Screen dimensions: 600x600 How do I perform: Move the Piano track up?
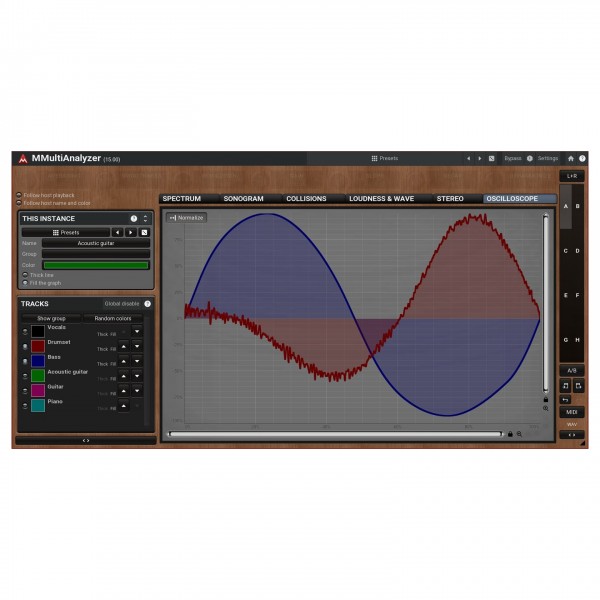coord(124,406)
